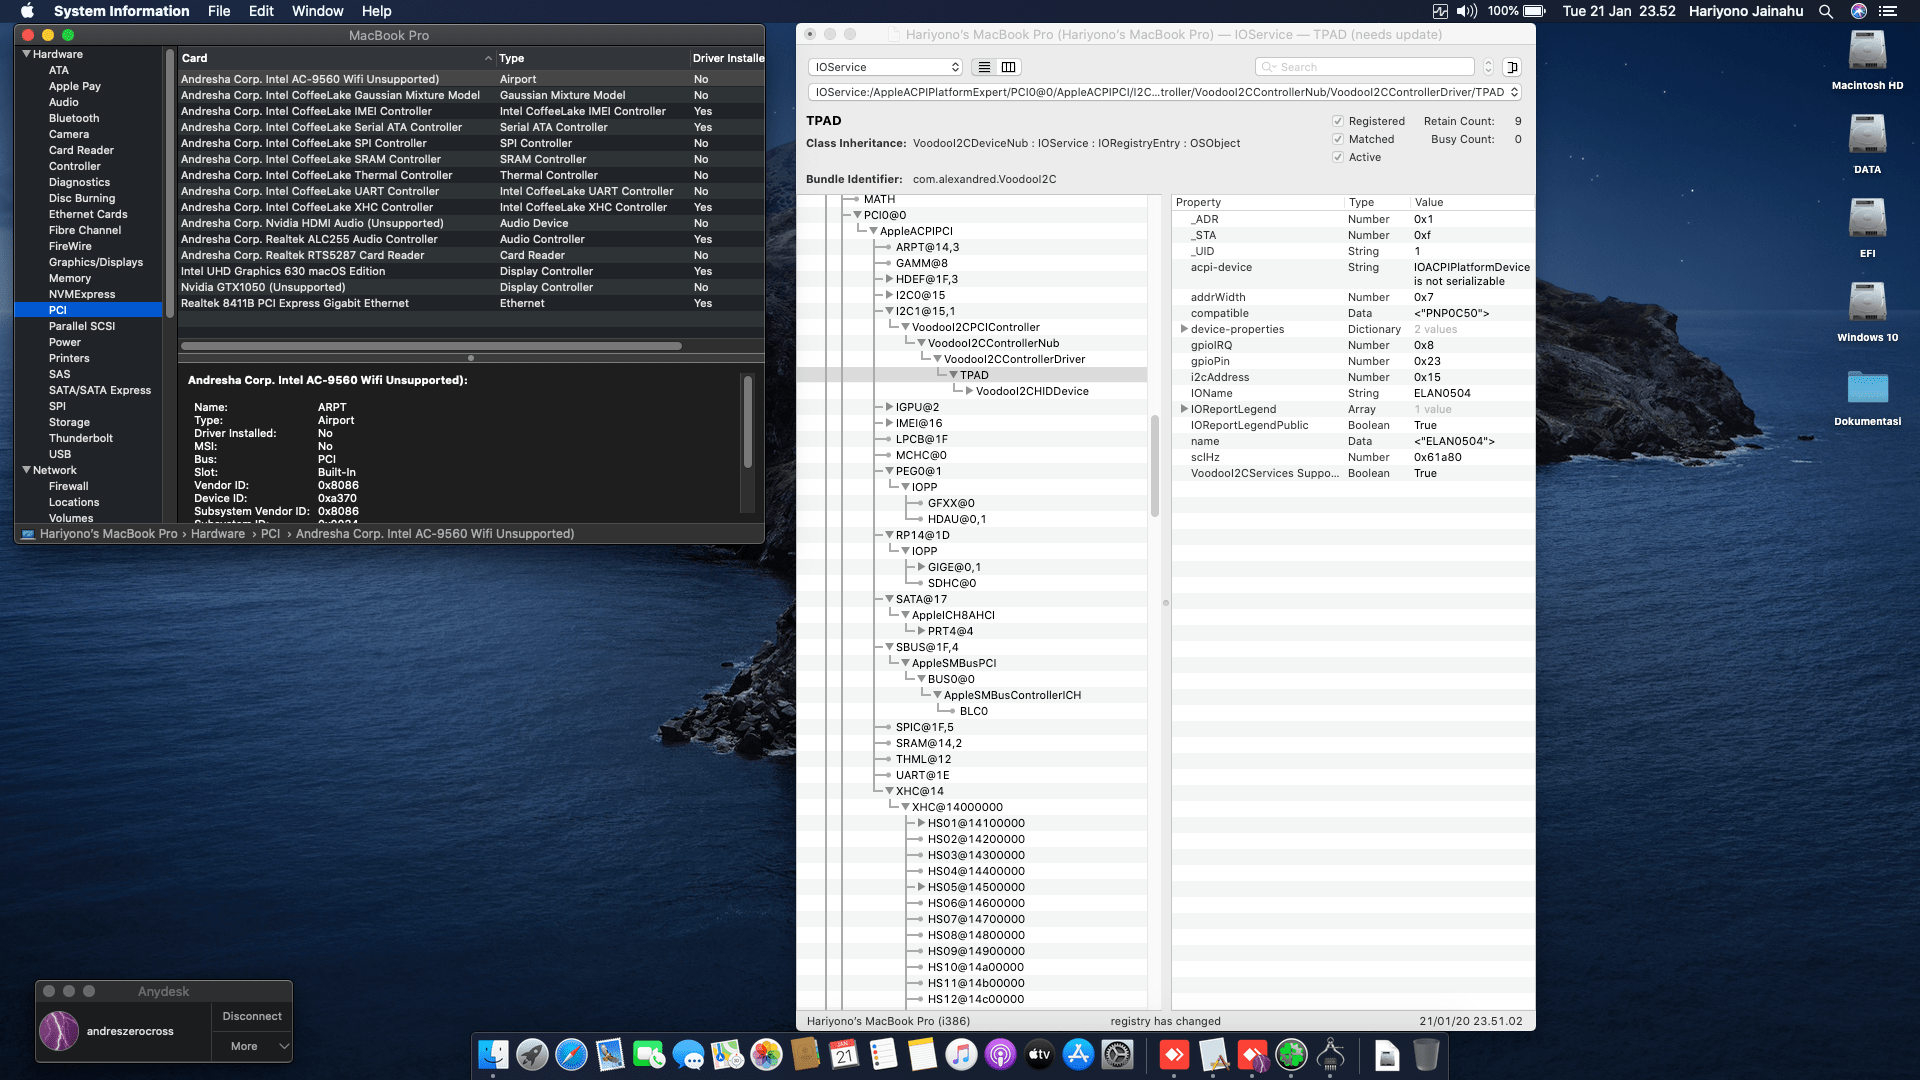Toggle IORegistryExplorer side pane button
This screenshot has height=1080, width=1920.
[1512, 67]
